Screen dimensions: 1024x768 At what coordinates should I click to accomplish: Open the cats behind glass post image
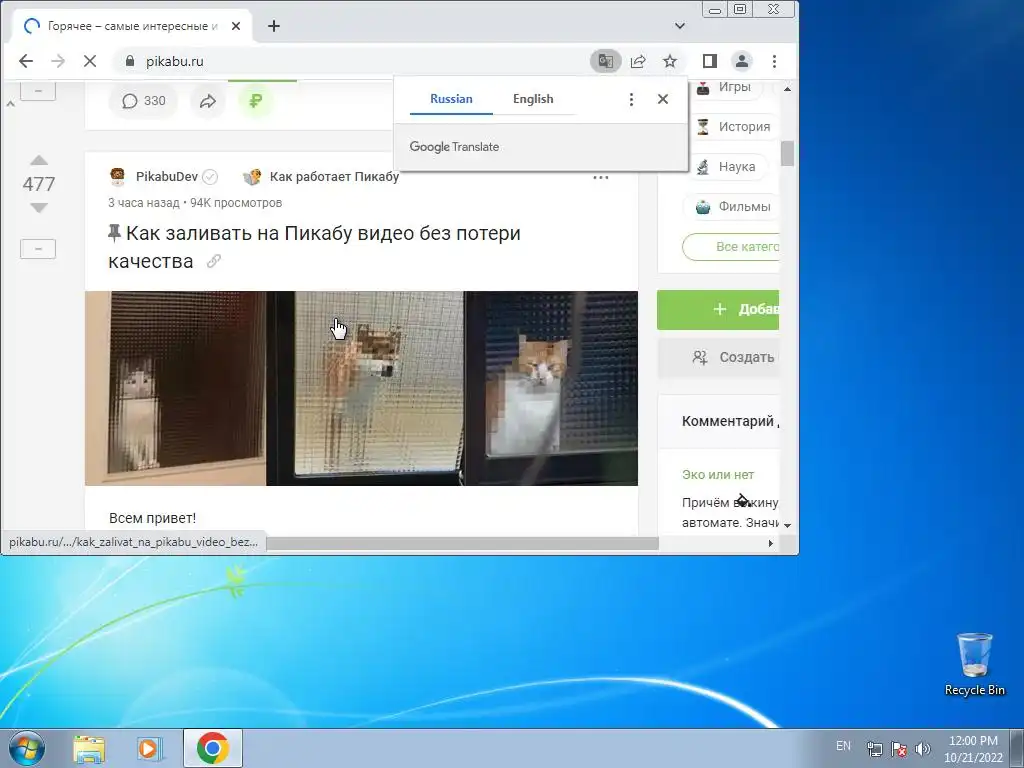361,388
